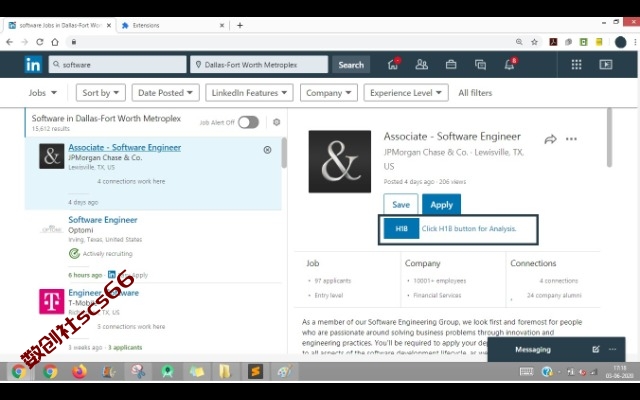Click the Dallas-Fort Worth Metroplex location field
The height and width of the screenshot is (400, 640).
pyautogui.click(x=259, y=65)
